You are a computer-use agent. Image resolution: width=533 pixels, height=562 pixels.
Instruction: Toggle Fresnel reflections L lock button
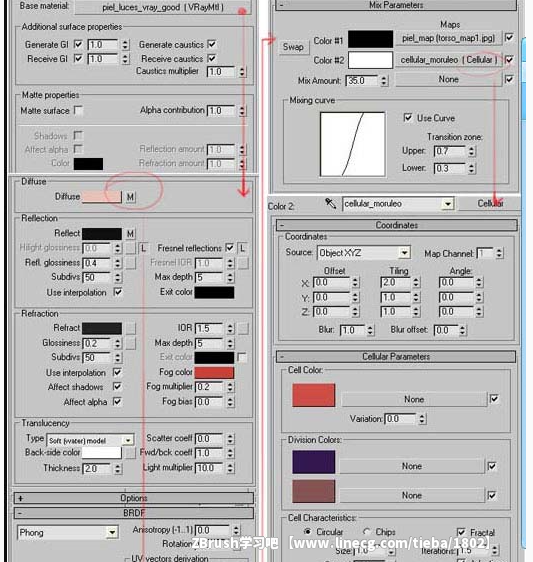point(243,248)
